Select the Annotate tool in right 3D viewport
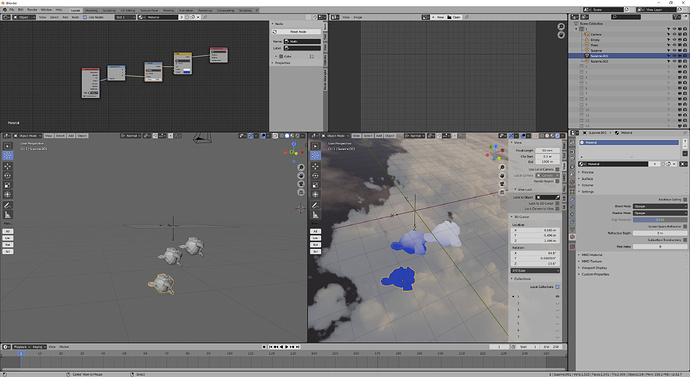This screenshot has height=377, width=690. click(315, 205)
